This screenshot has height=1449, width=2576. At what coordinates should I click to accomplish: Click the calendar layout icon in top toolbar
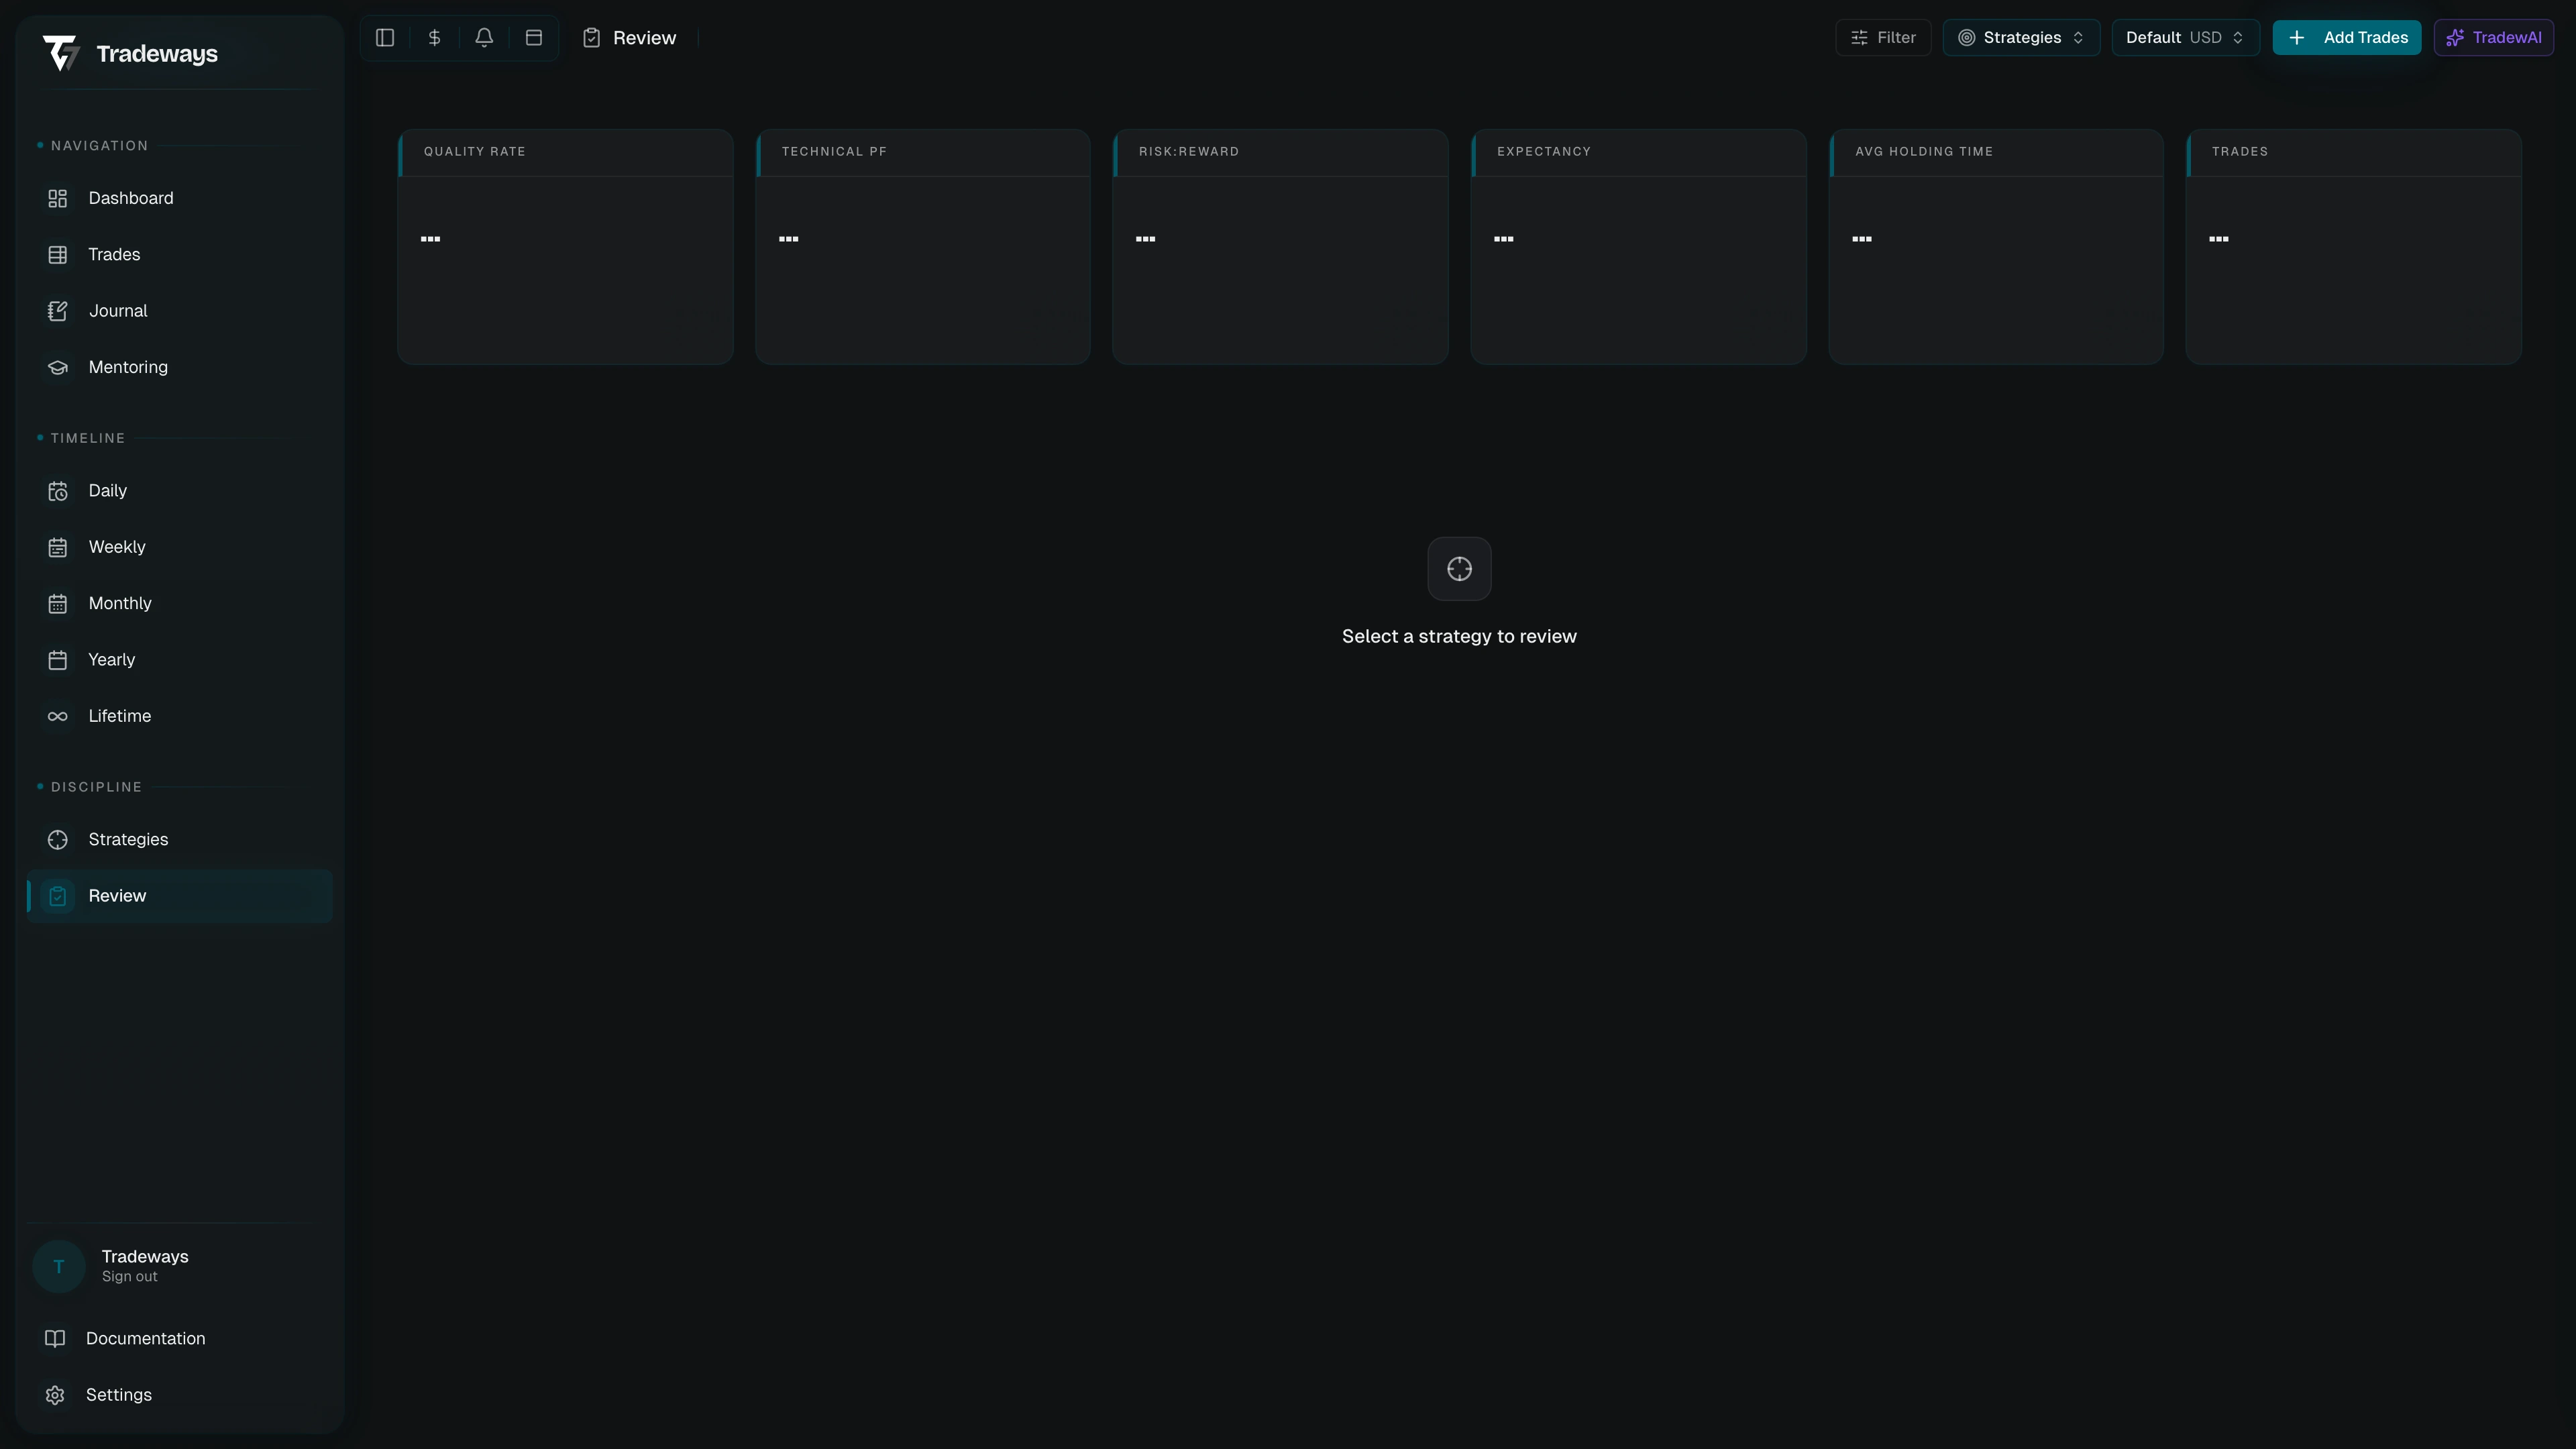click(533, 37)
